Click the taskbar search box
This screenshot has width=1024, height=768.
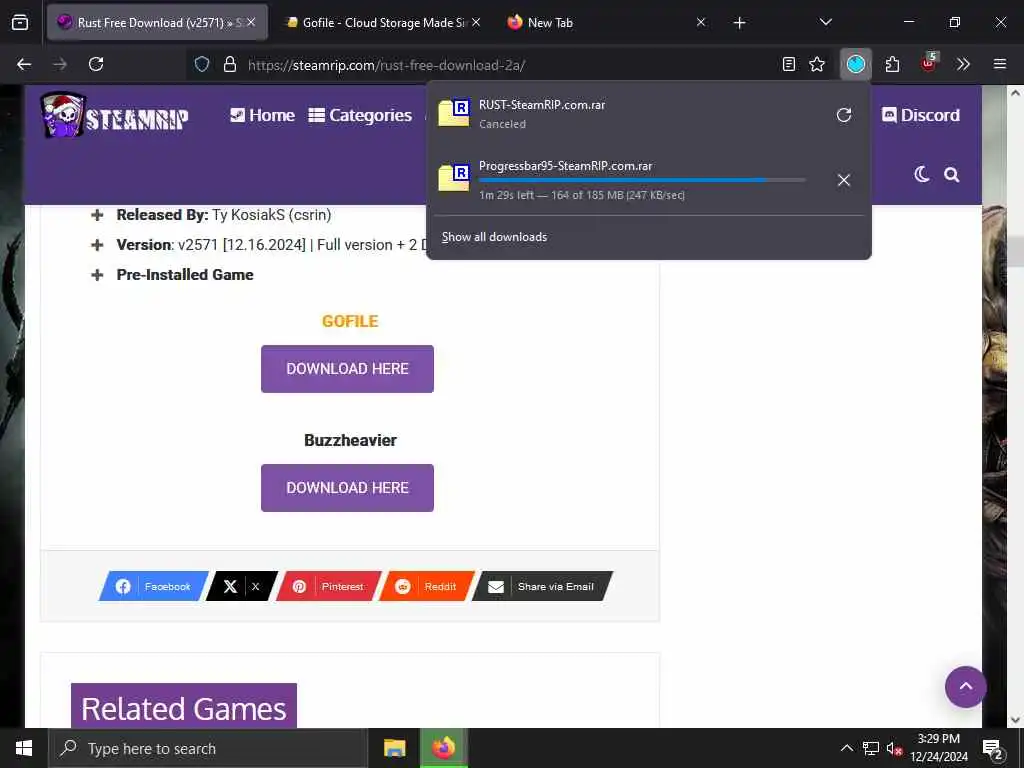tap(207, 748)
